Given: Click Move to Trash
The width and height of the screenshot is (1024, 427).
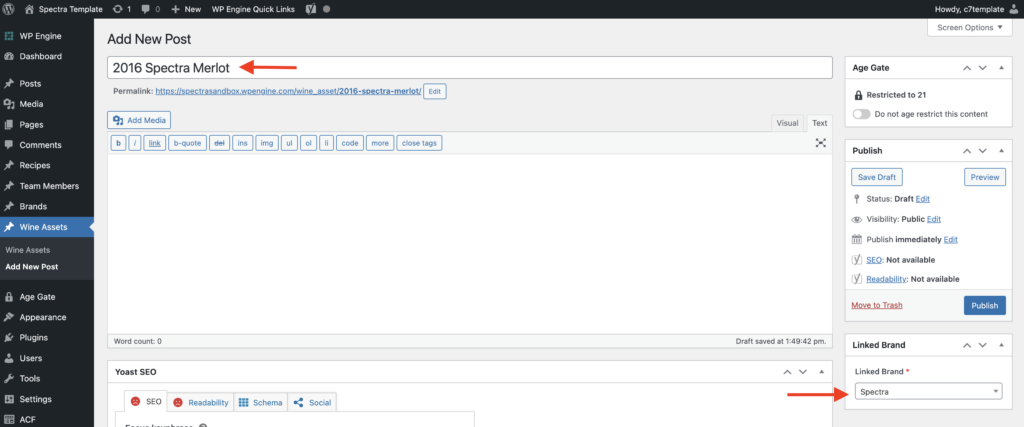Looking at the screenshot, I should click(877, 305).
